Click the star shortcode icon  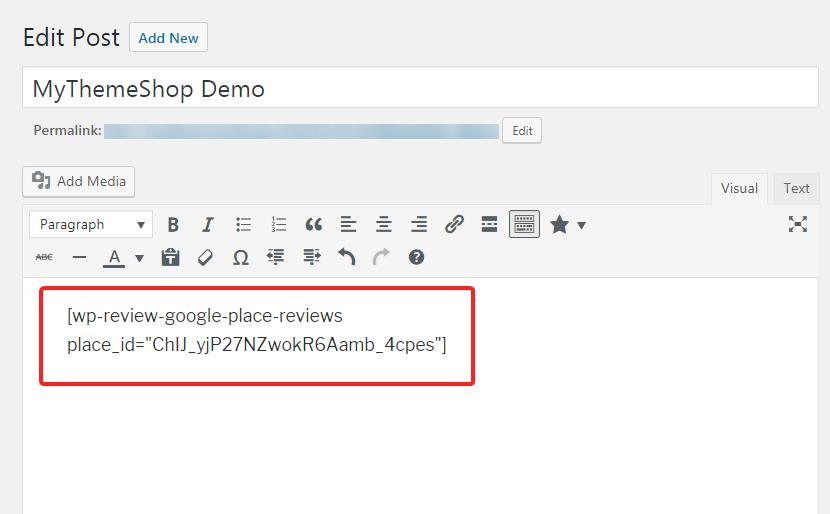coord(559,224)
